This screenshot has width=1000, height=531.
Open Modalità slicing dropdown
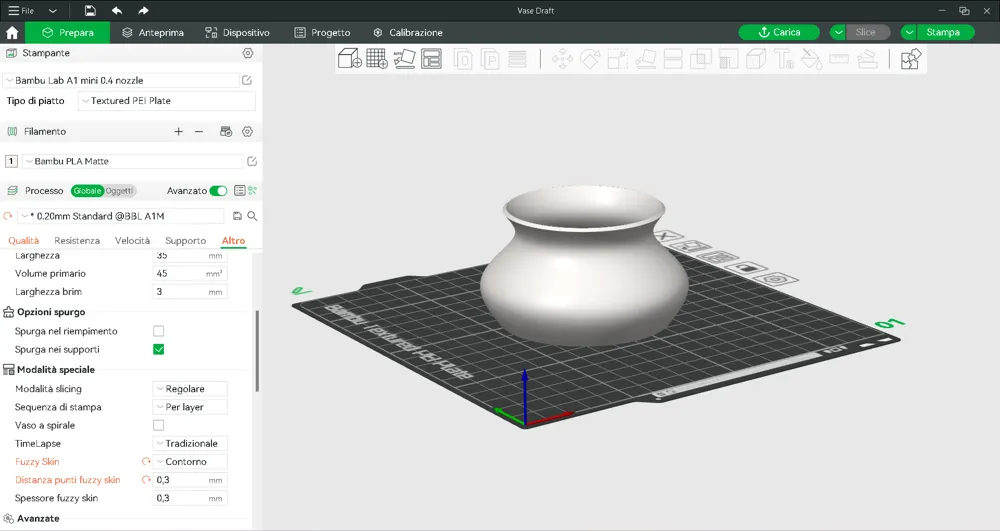(190, 389)
